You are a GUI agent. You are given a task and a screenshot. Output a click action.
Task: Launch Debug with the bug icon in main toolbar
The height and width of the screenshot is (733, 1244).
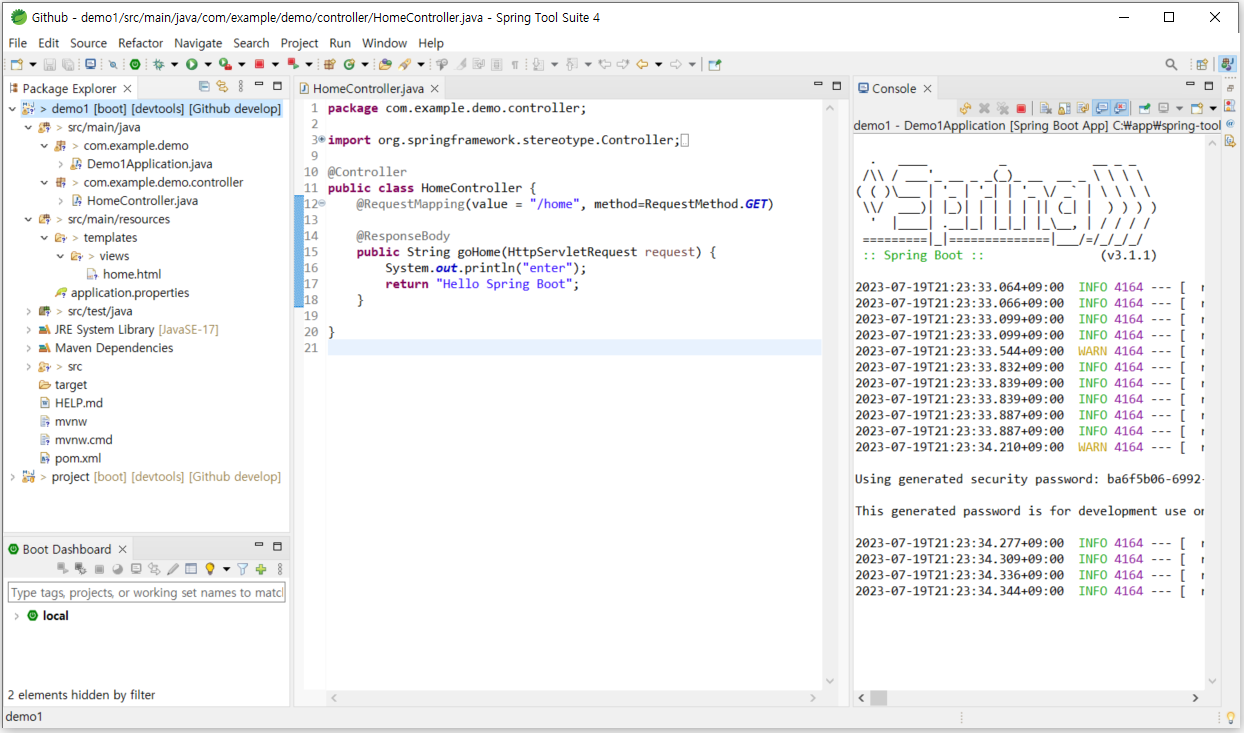[158, 64]
